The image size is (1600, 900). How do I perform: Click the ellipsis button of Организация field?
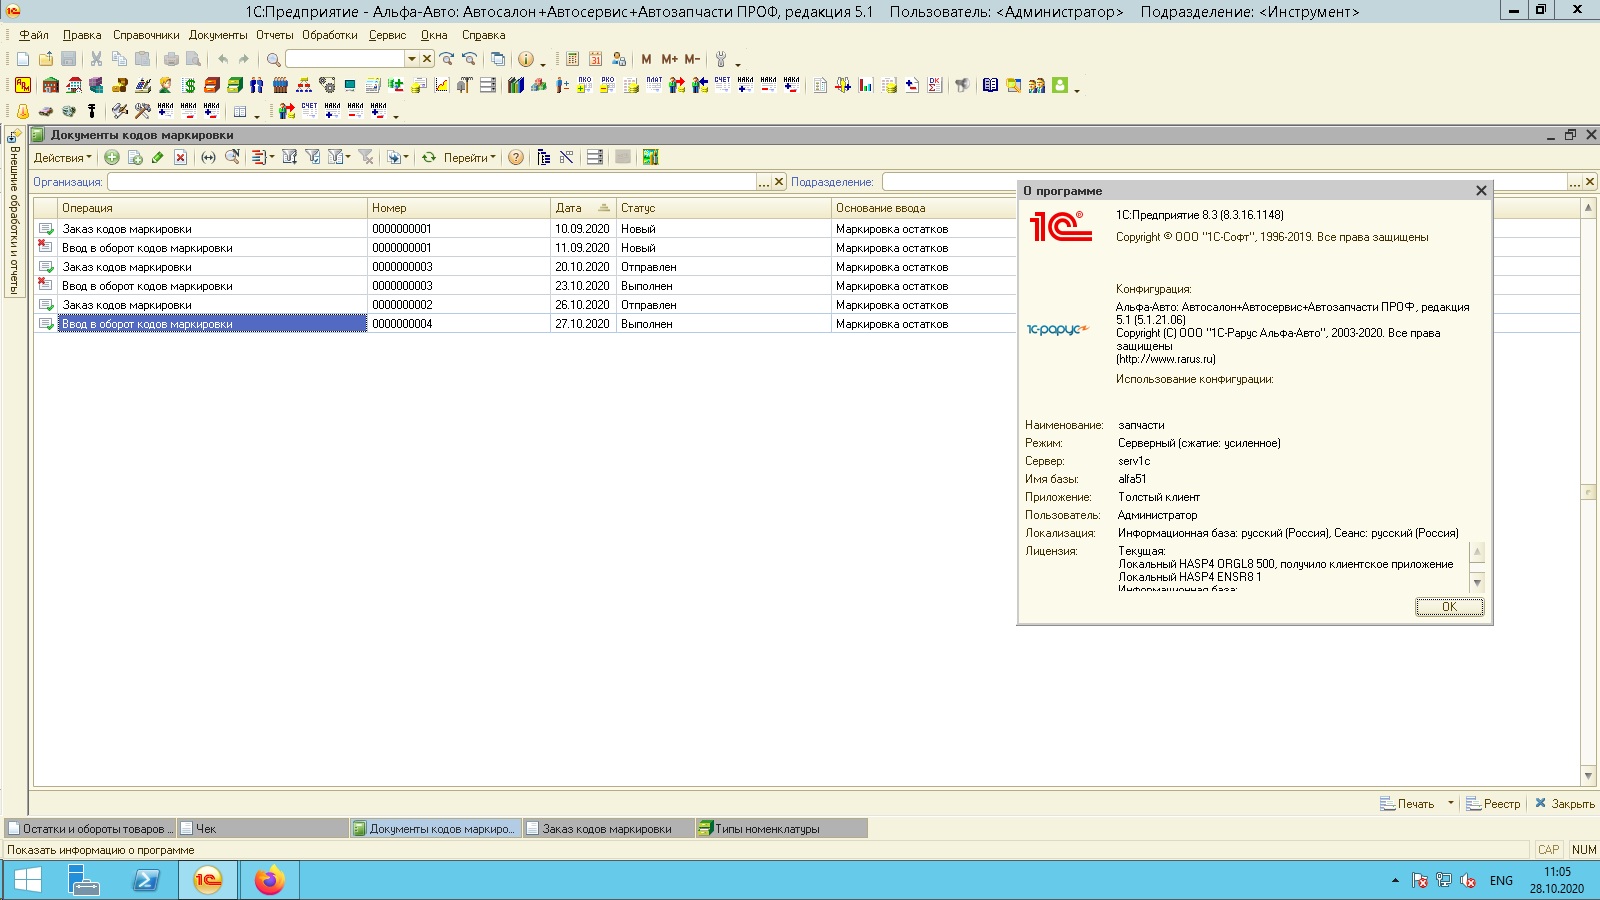pos(764,182)
